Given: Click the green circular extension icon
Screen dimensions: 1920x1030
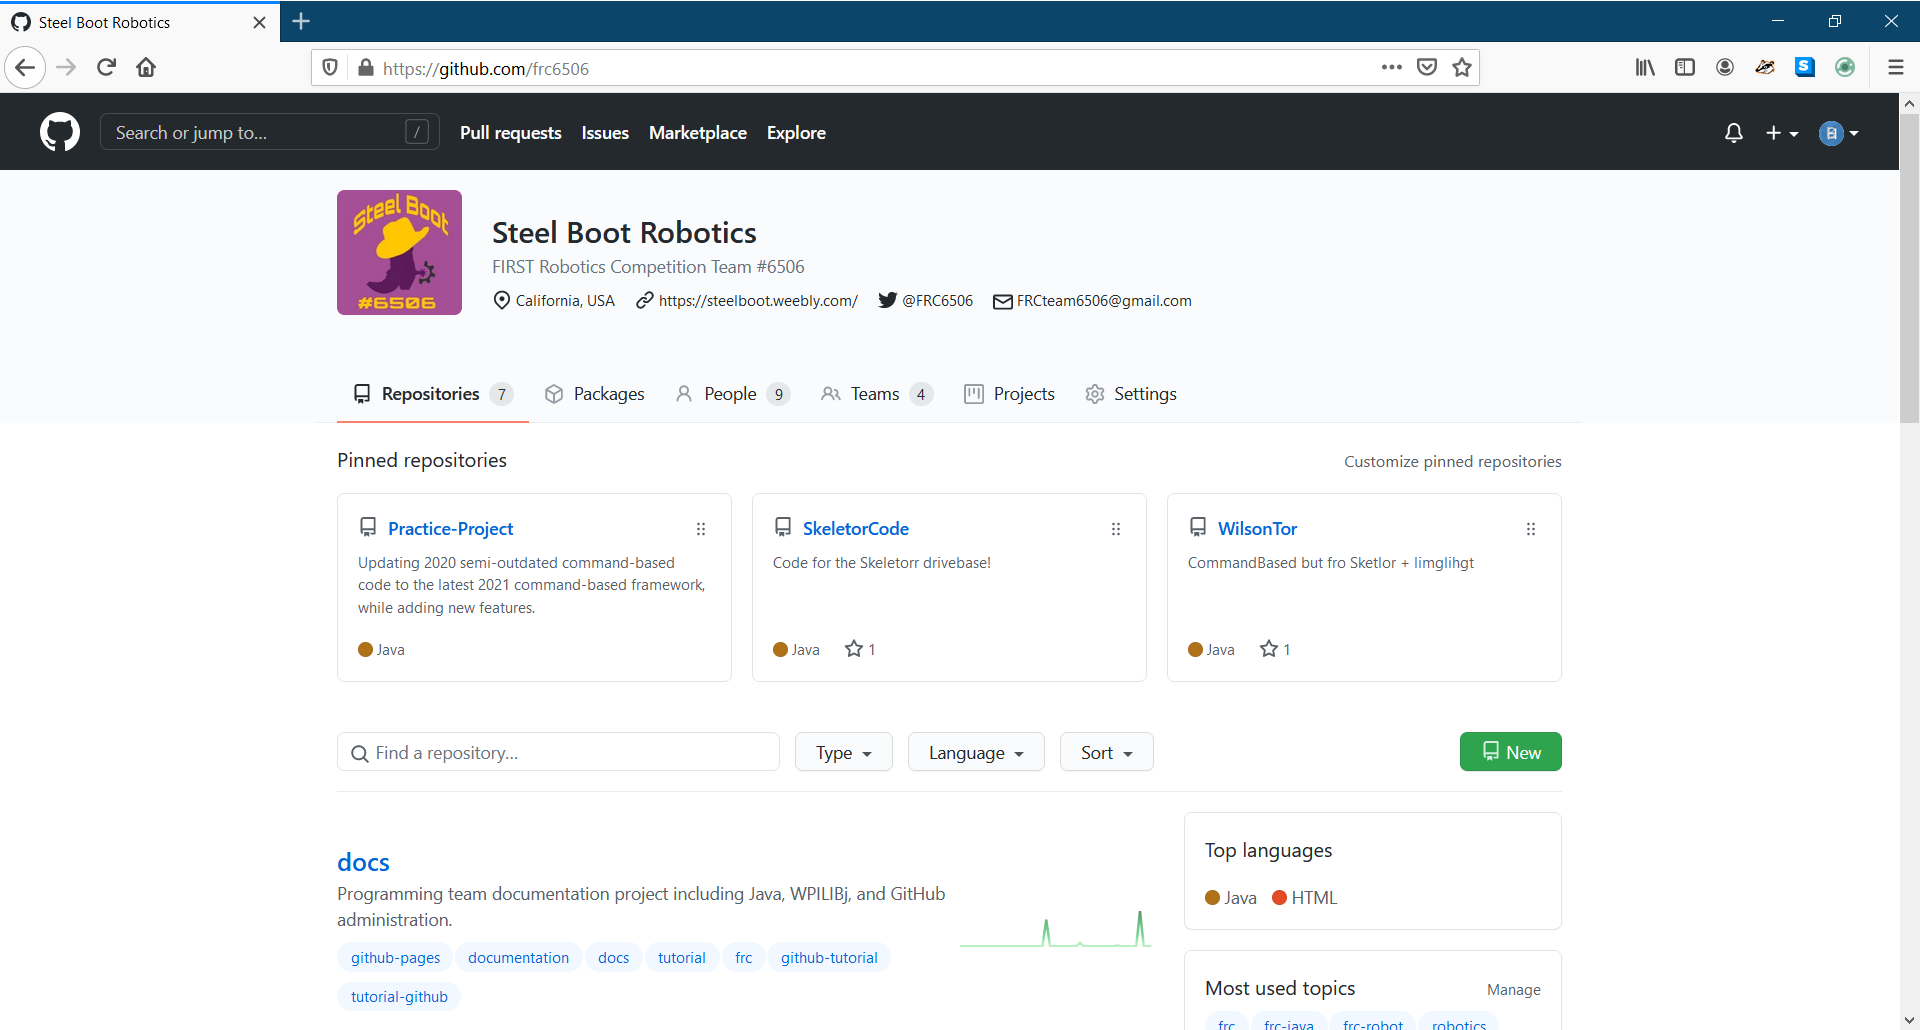Looking at the screenshot, I should point(1845,68).
